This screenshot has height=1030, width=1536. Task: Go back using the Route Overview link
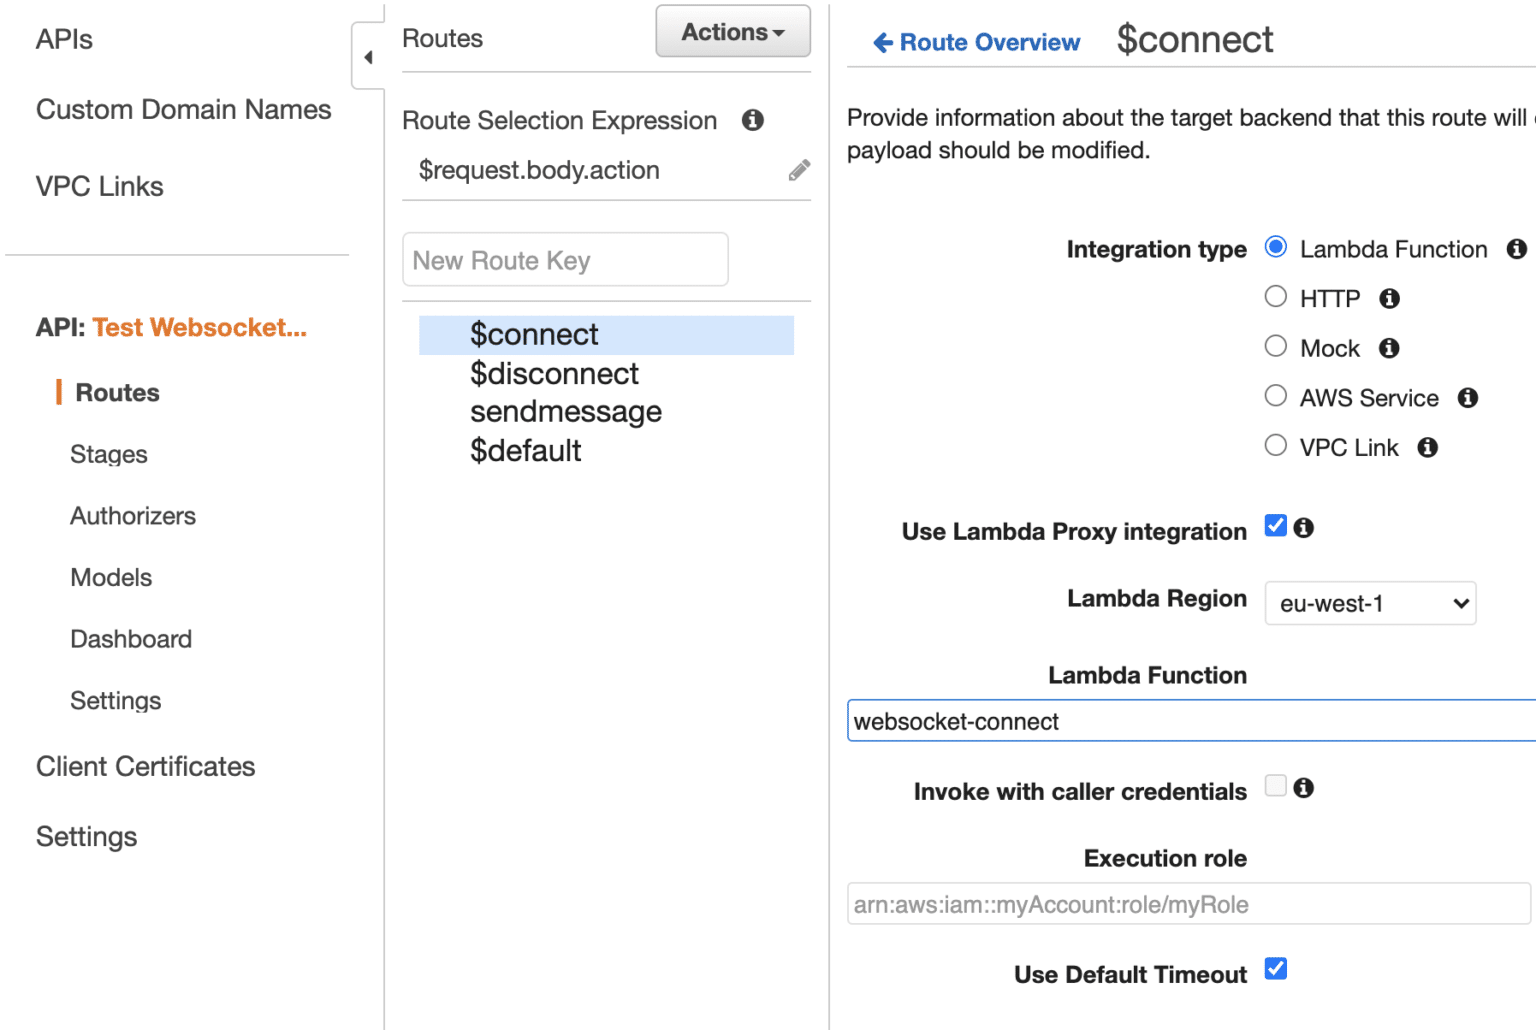pos(974,42)
